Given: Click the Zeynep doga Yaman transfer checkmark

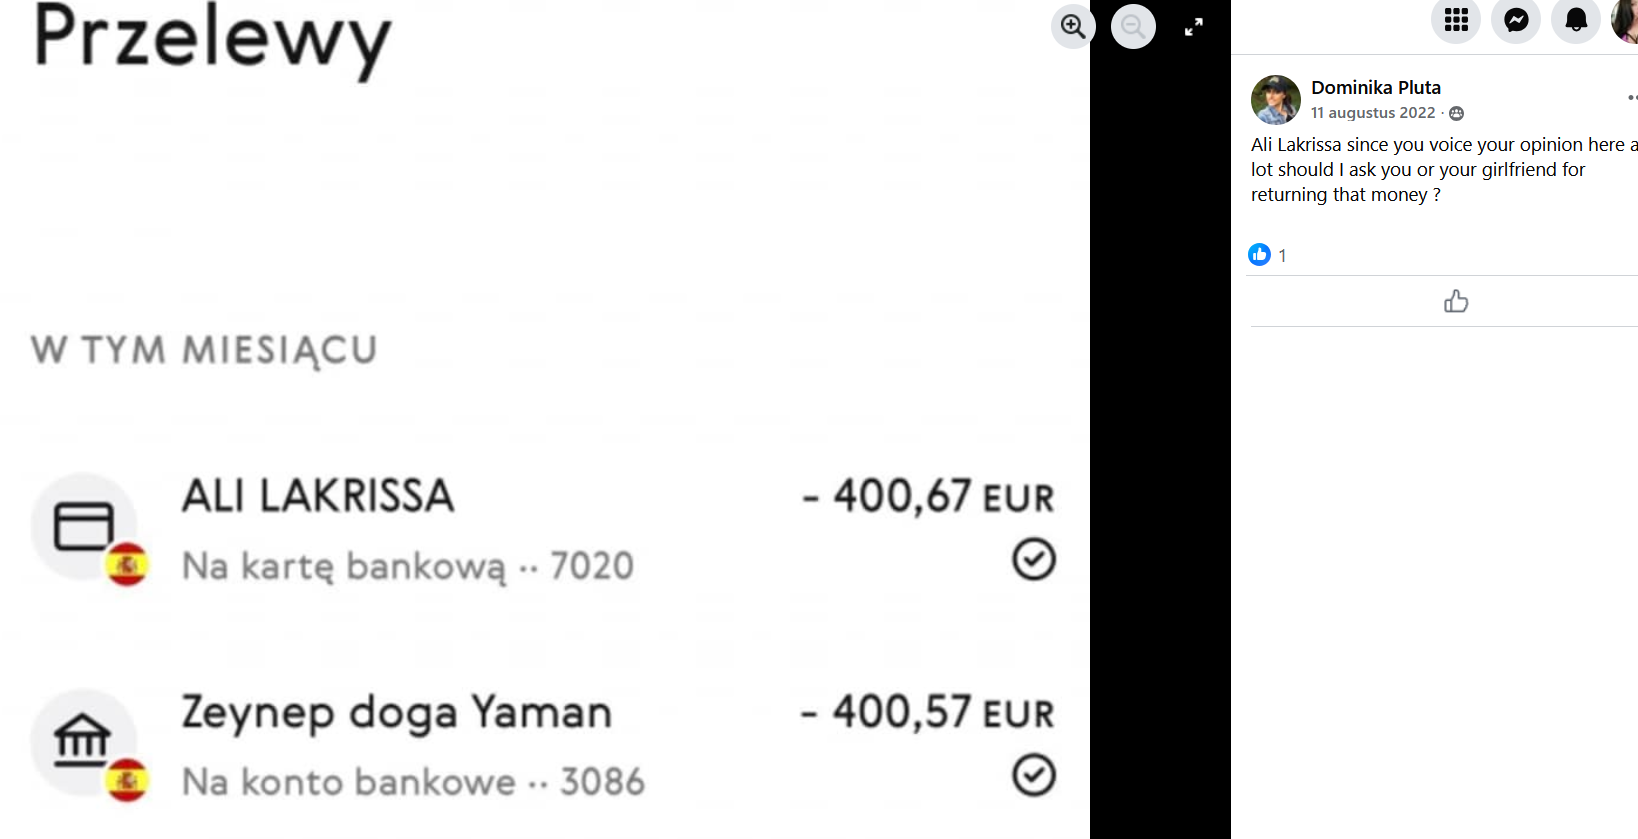Looking at the screenshot, I should click(x=1033, y=775).
